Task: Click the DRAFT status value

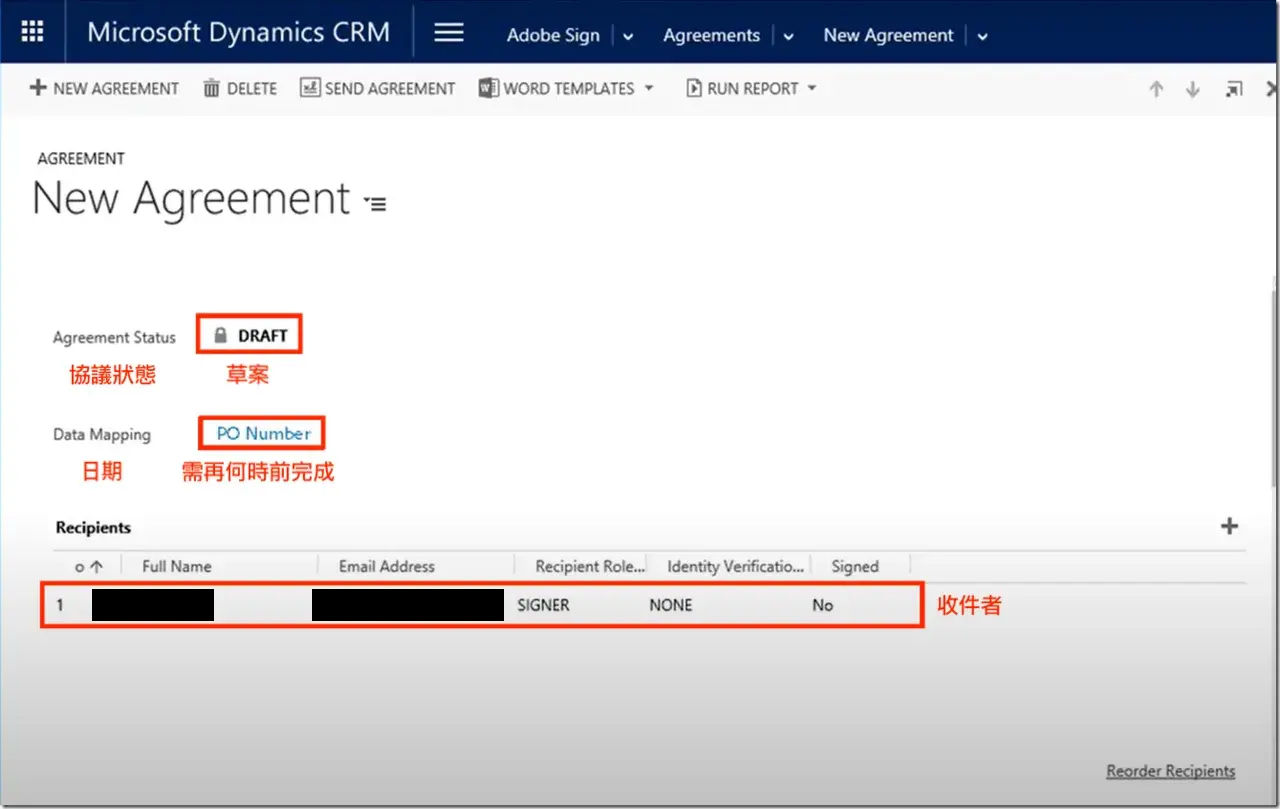Action: 263,336
